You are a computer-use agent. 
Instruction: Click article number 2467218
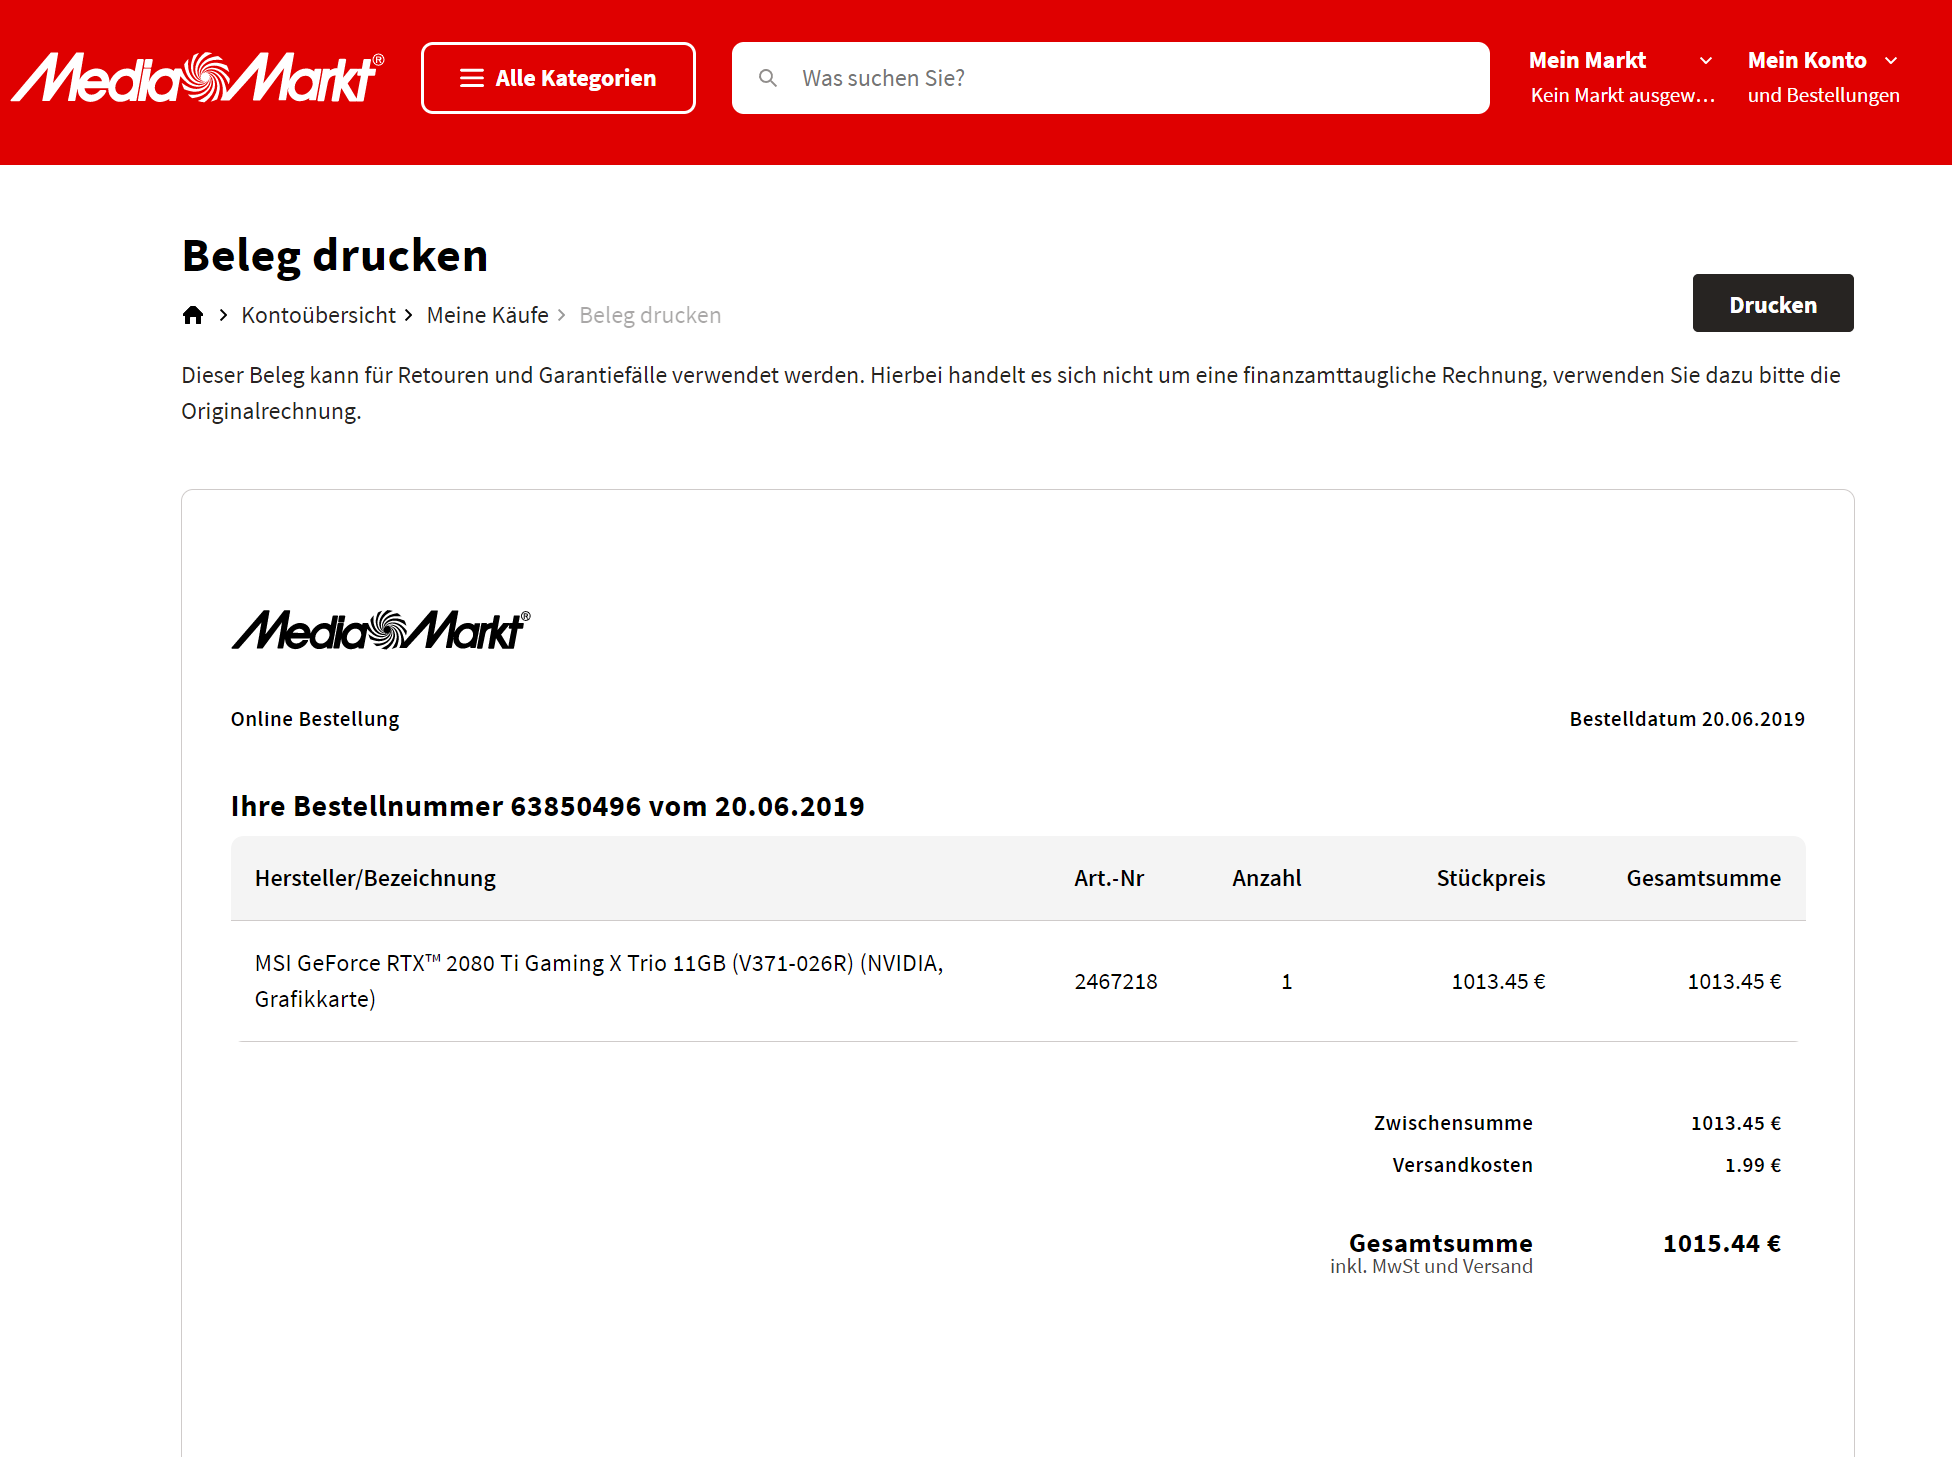[x=1116, y=982]
